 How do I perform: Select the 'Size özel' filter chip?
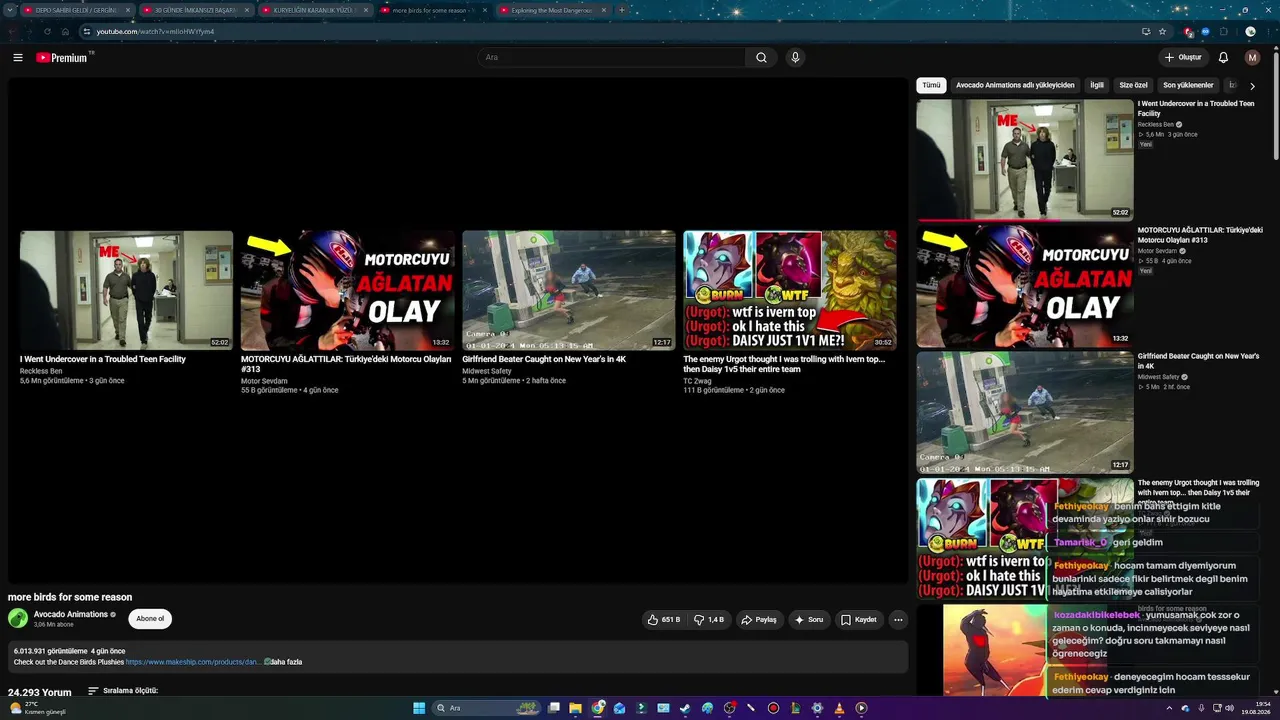(x=1134, y=86)
